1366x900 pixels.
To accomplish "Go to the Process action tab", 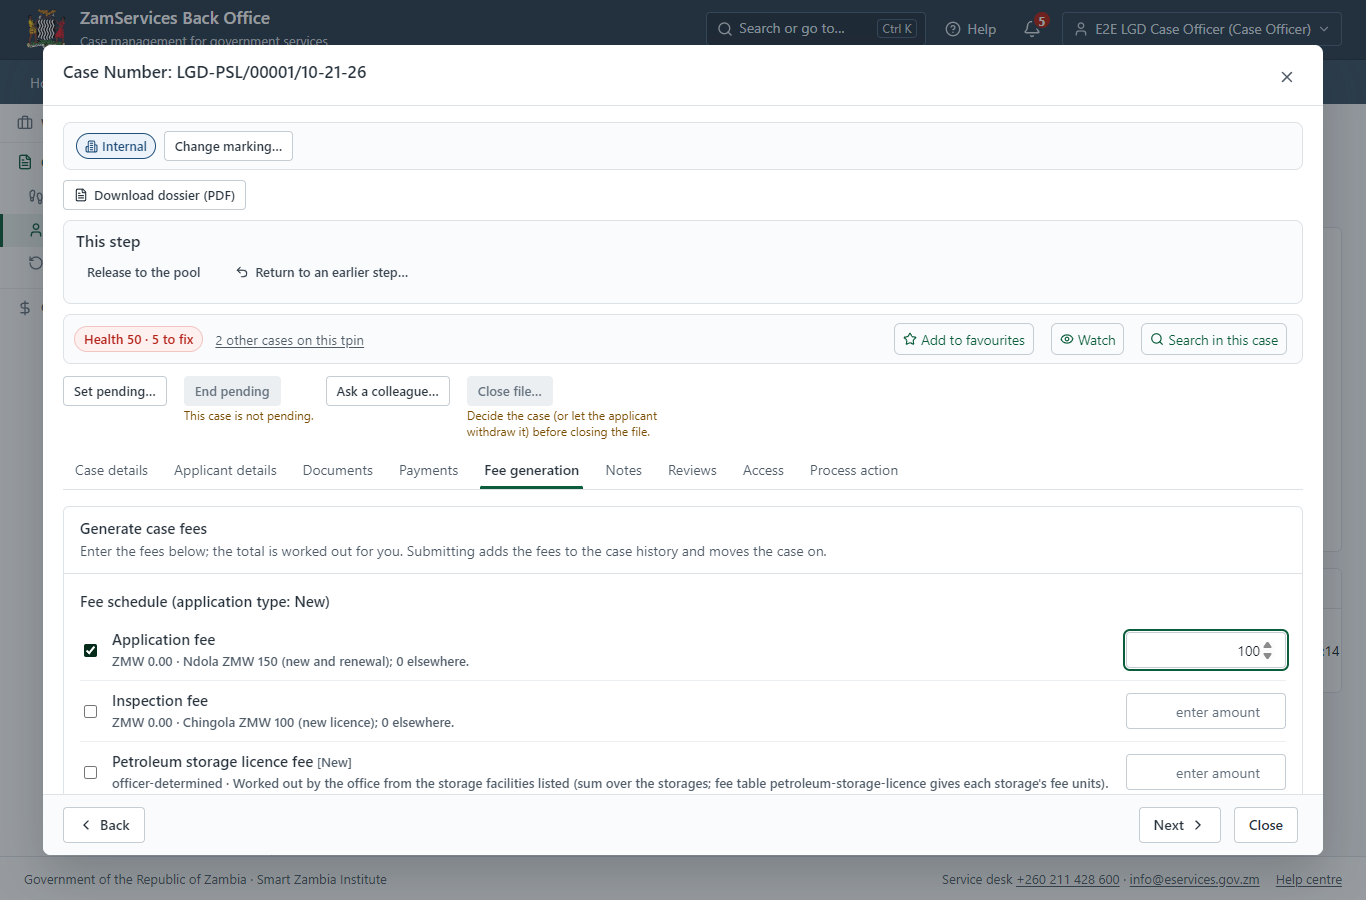I will coord(854,470).
